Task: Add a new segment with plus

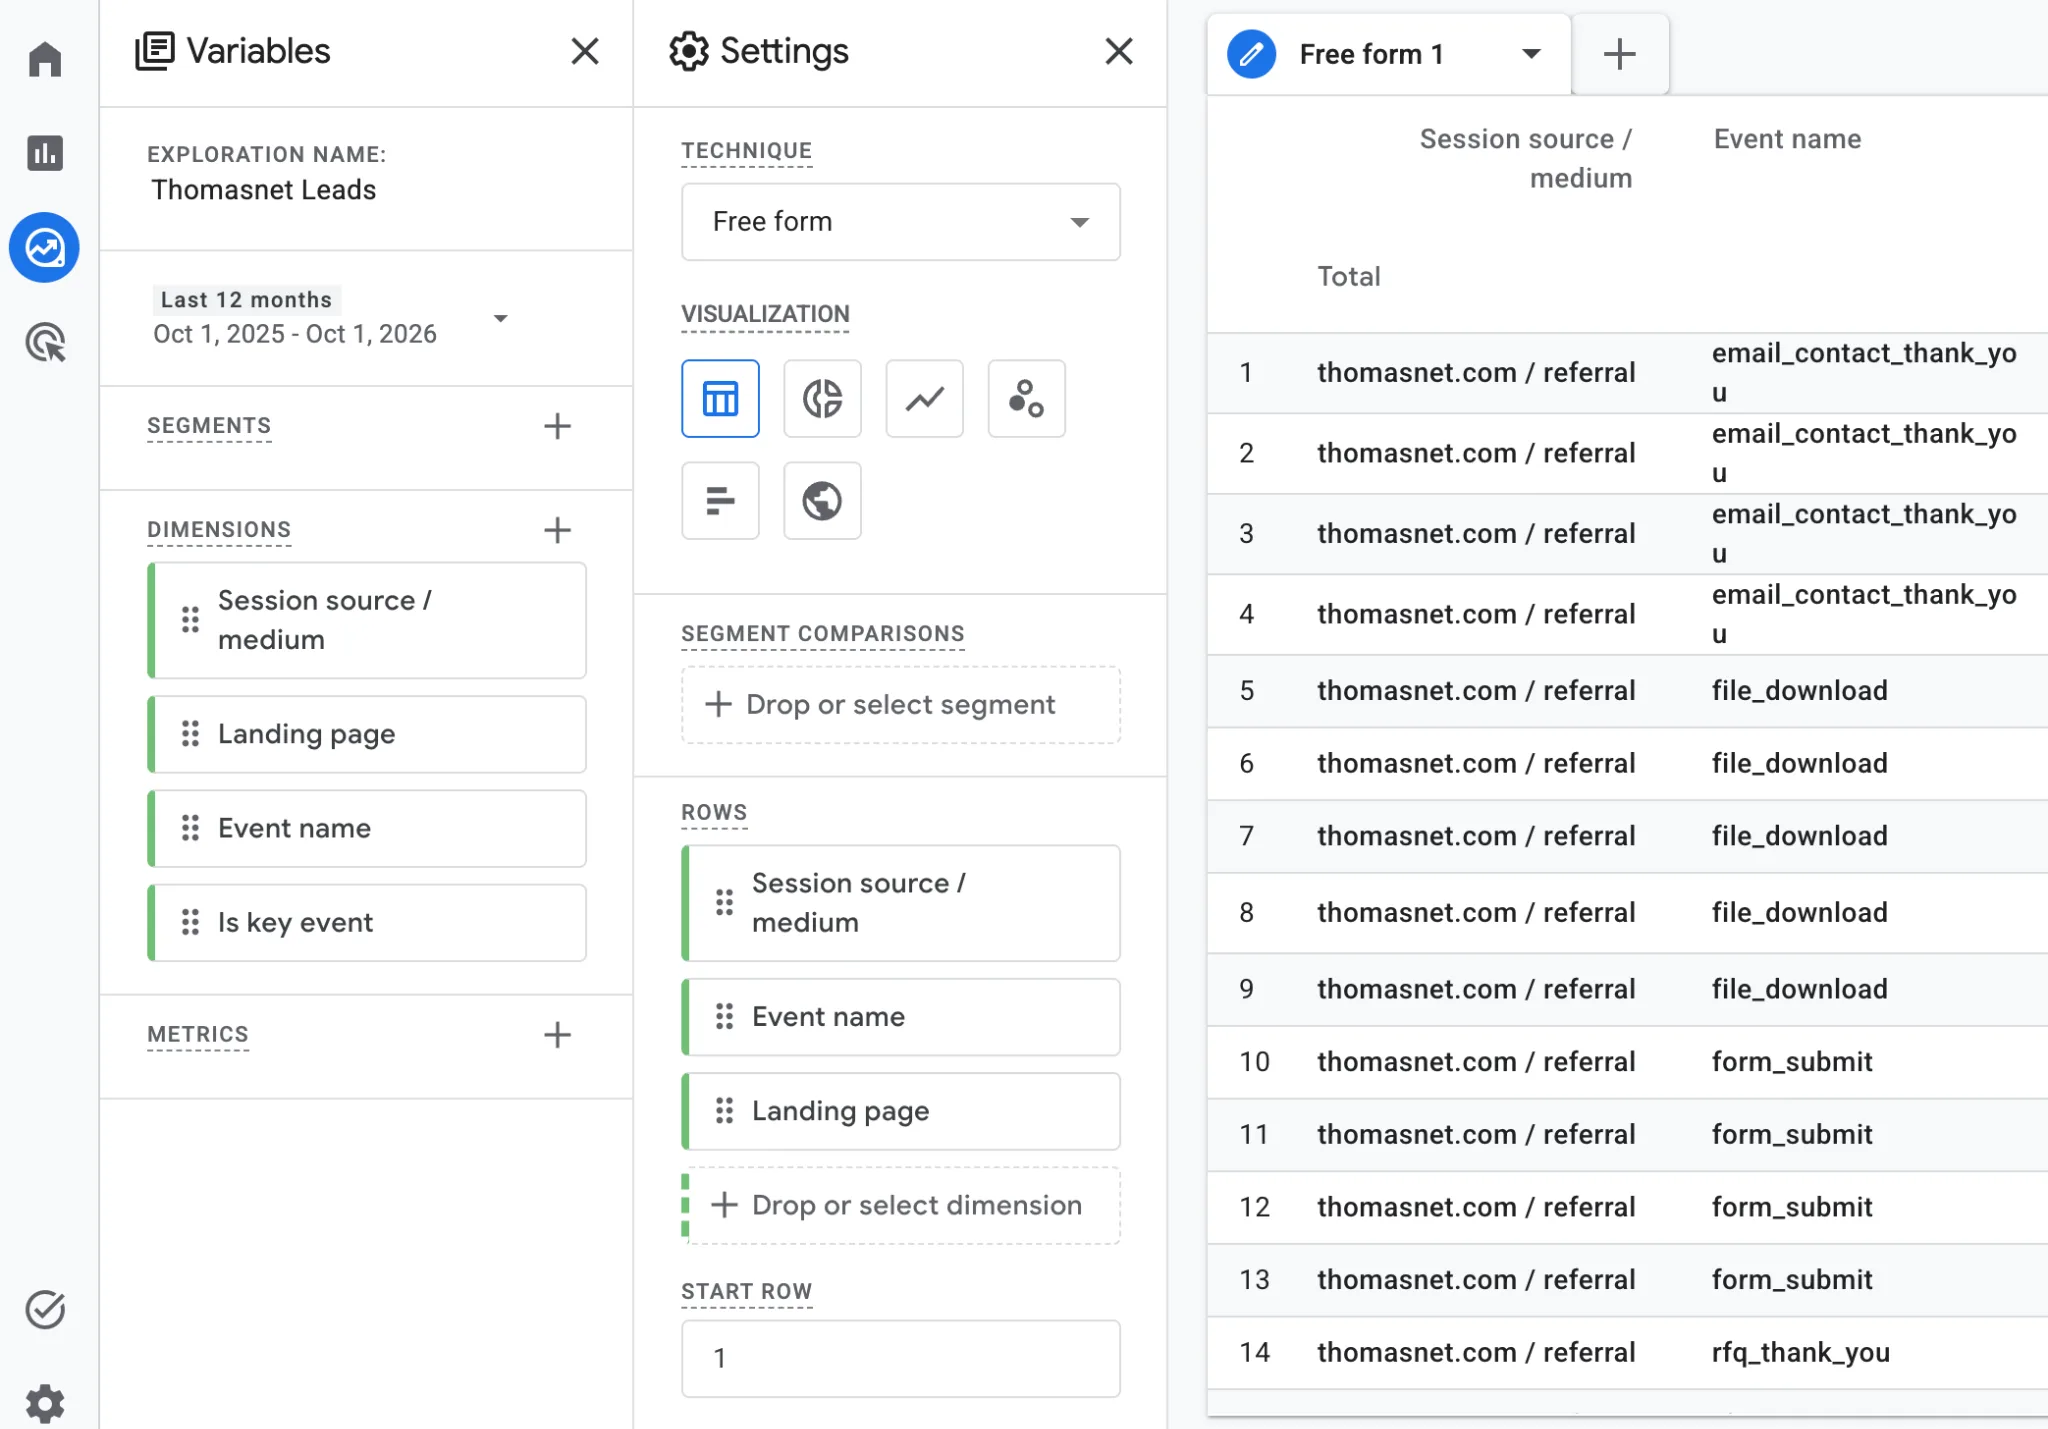Action: coord(557,426)
